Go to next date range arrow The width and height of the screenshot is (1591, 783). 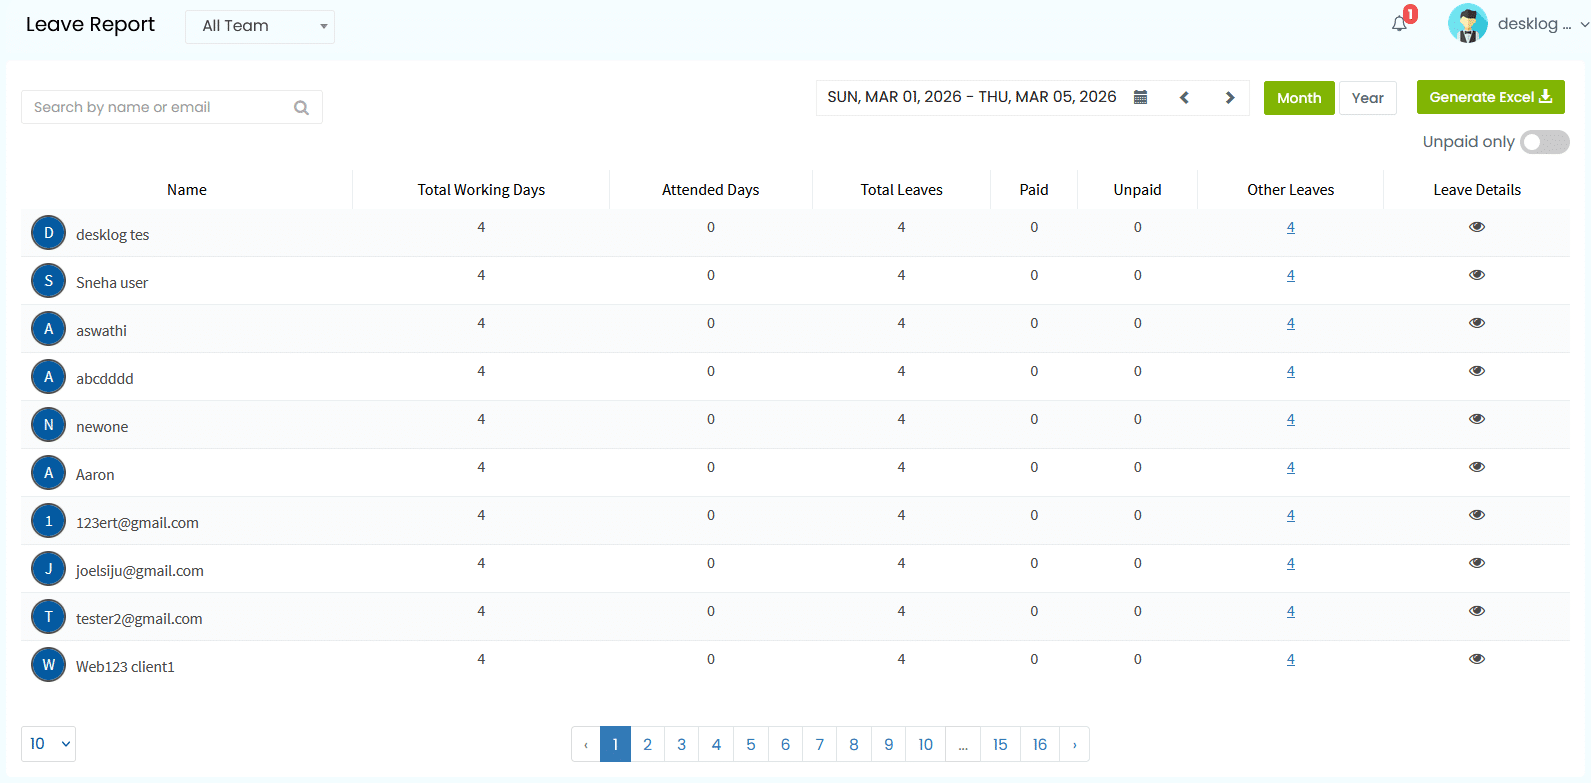(x=1230, y=97)
